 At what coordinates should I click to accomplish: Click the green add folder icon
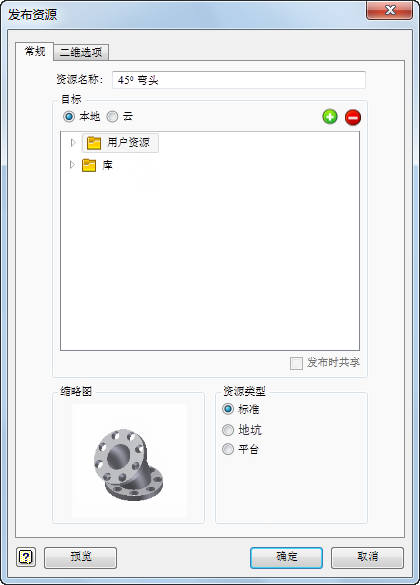tap(330, 117)
